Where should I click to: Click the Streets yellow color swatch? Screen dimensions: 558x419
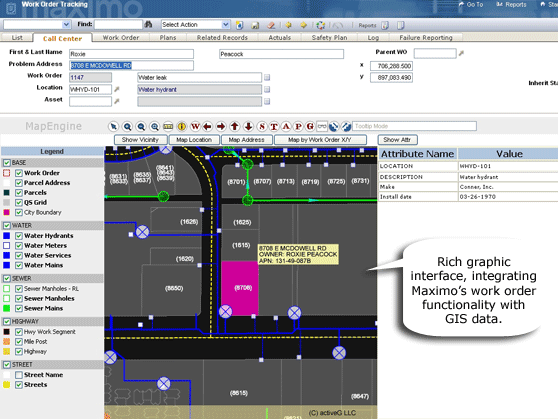pyautogui.click(x=6, y=385)
